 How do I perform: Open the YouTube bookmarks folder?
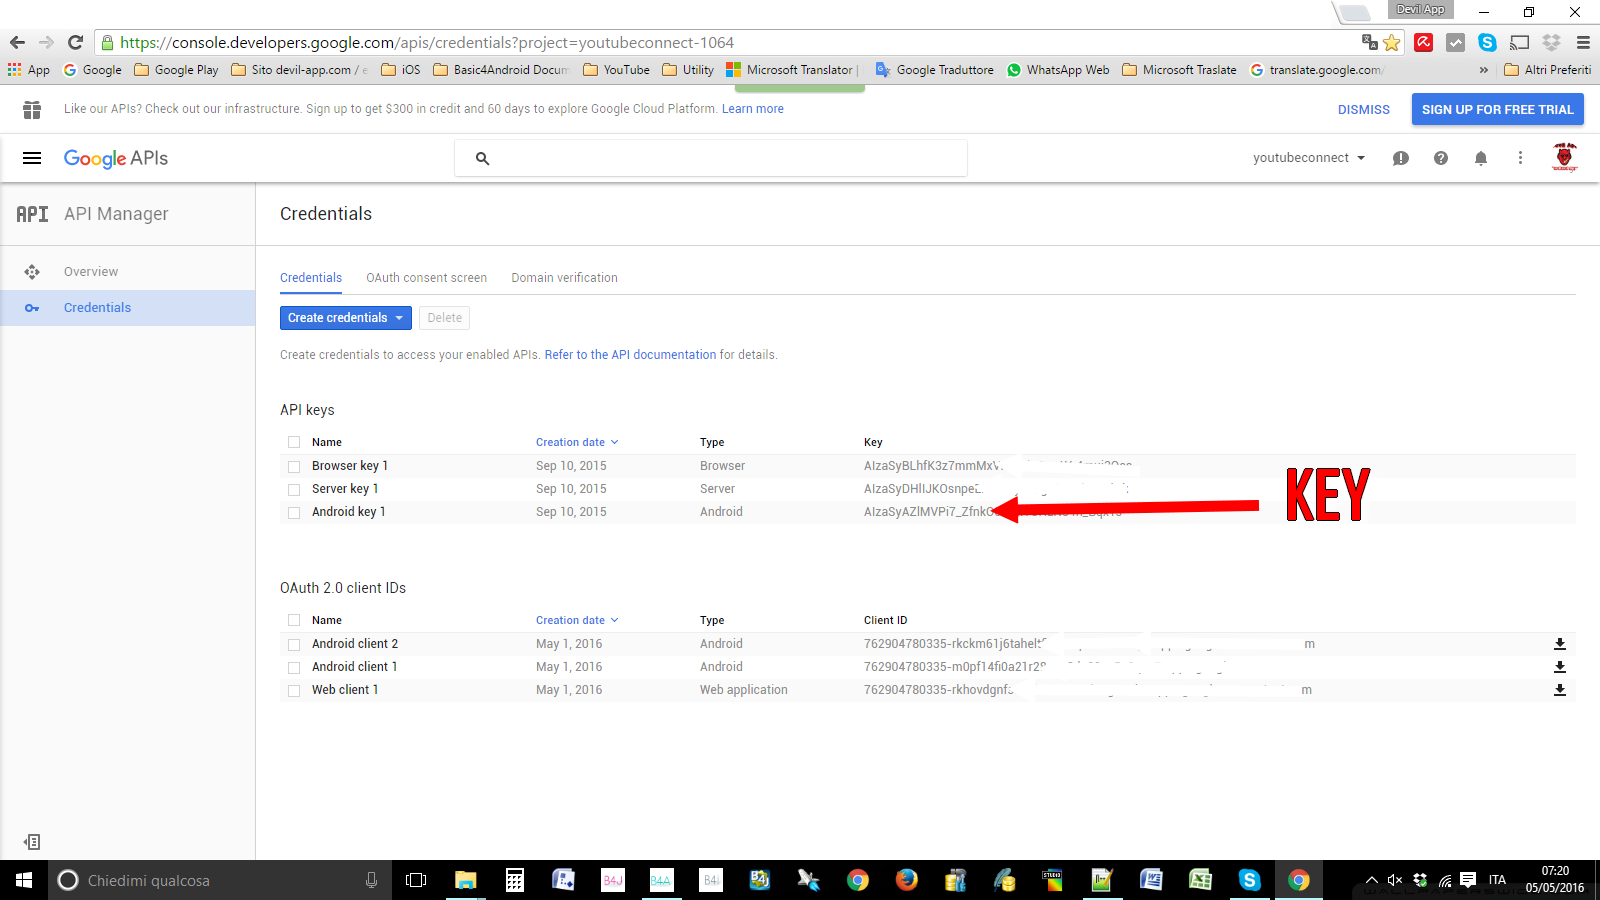pos(616,70)
